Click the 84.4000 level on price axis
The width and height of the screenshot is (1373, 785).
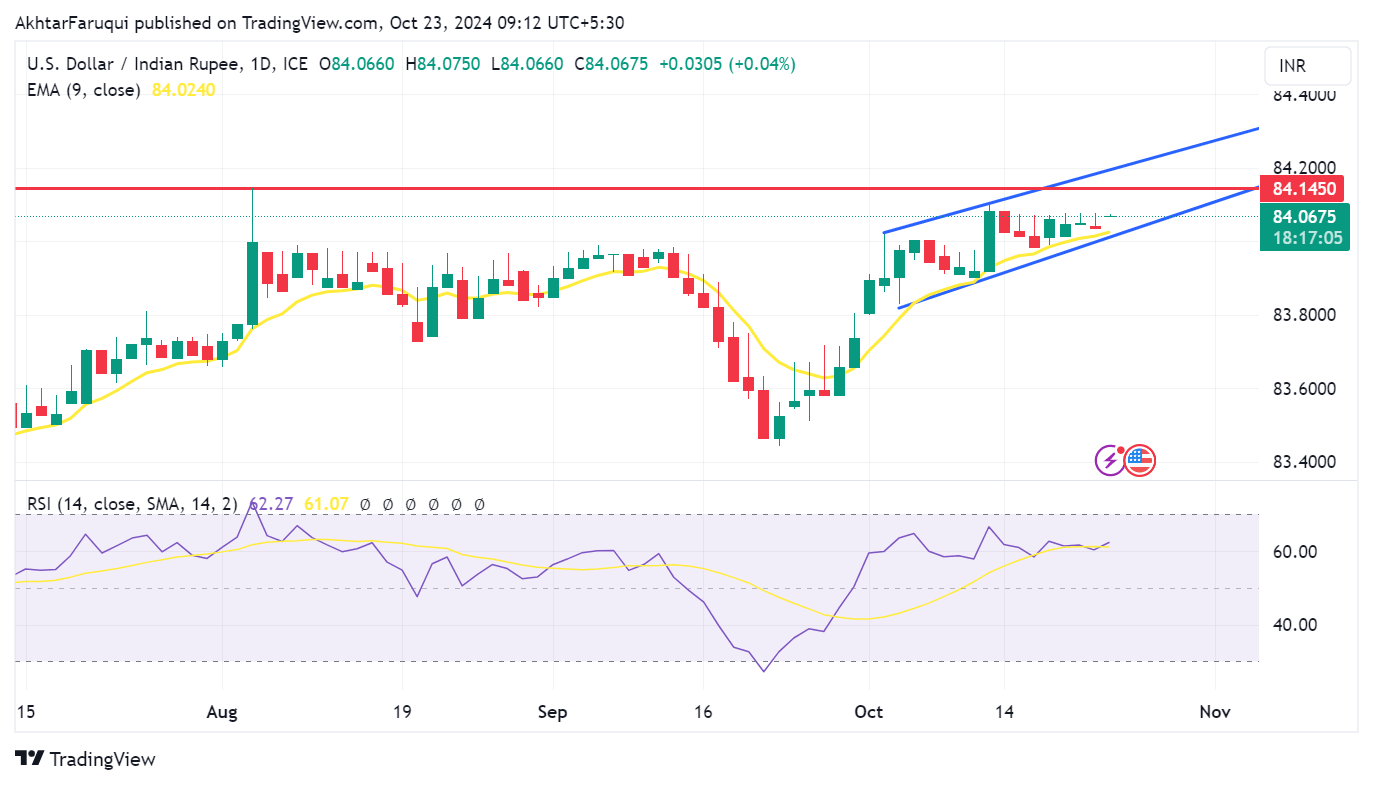(1304, 95)
